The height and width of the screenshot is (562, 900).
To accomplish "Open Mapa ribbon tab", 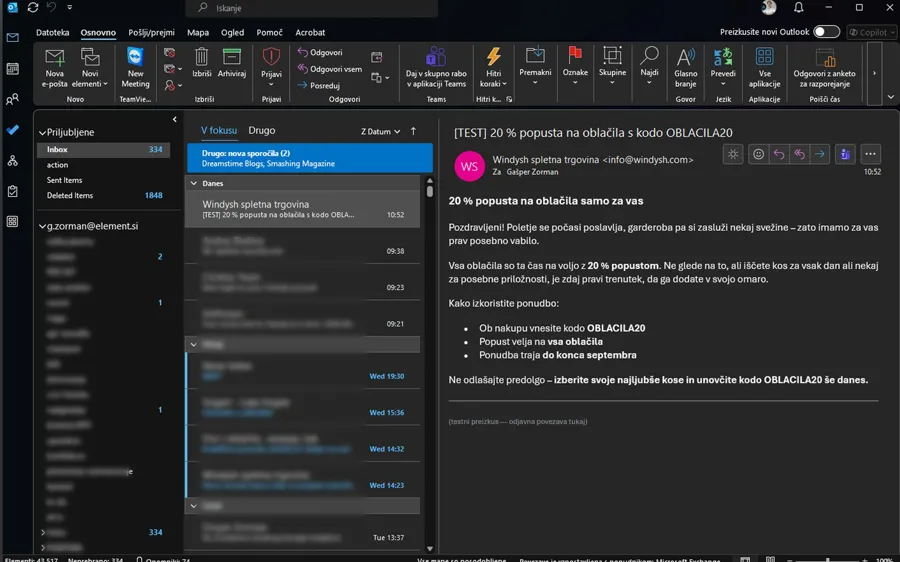I will (x=197, y=32).
